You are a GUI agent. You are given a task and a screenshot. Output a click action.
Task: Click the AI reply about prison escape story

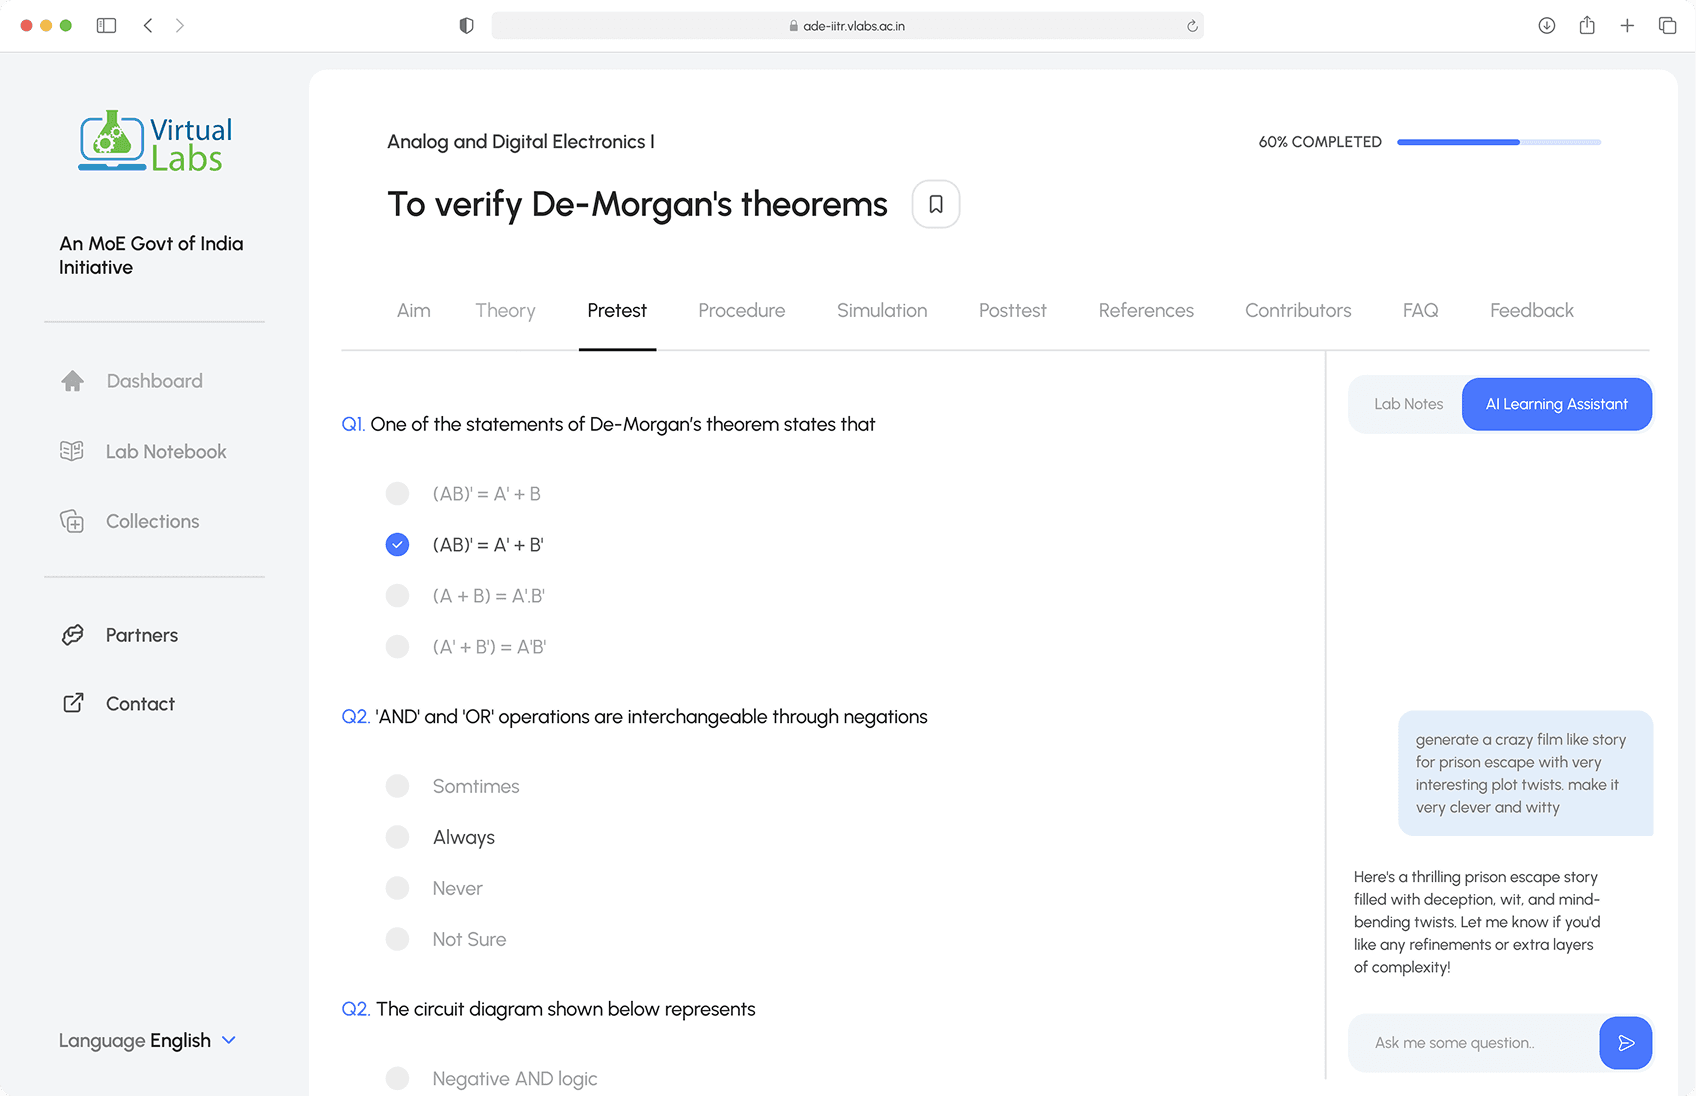pos(1477,922)
